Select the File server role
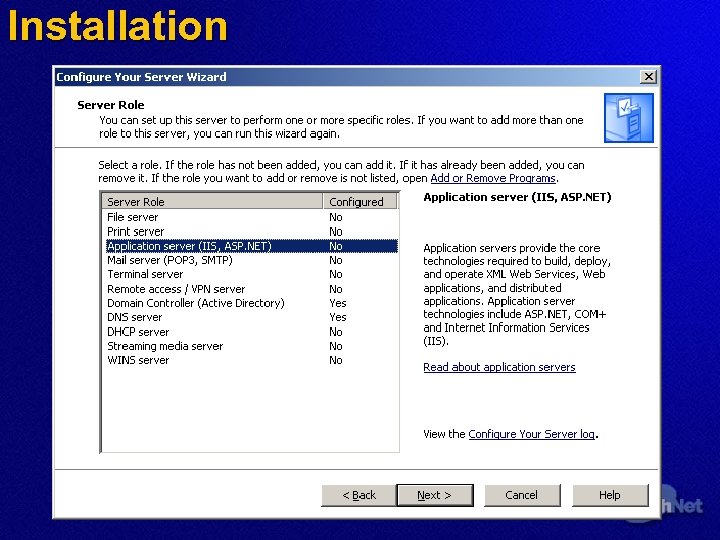Image resolution: width=720 pixels, height=540 pixels. [252, 217]
